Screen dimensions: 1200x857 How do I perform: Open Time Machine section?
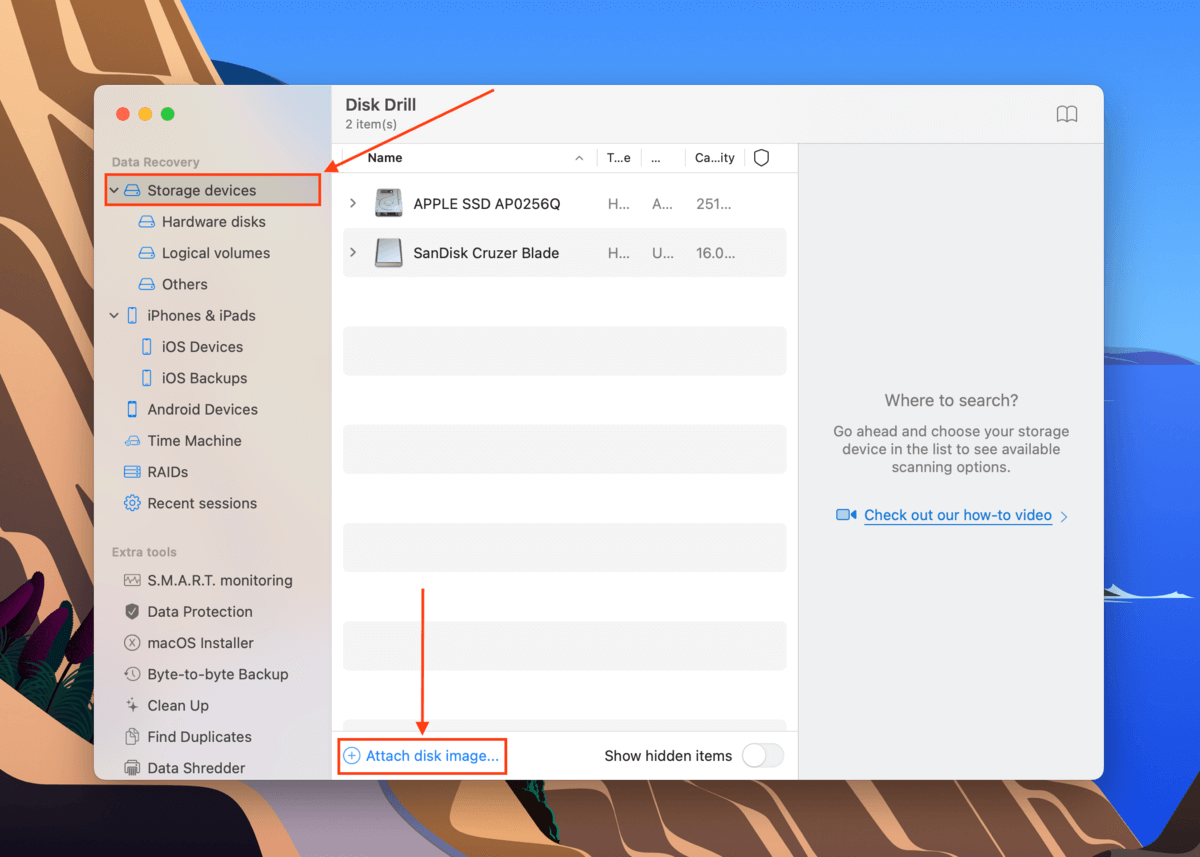[194, 441]
